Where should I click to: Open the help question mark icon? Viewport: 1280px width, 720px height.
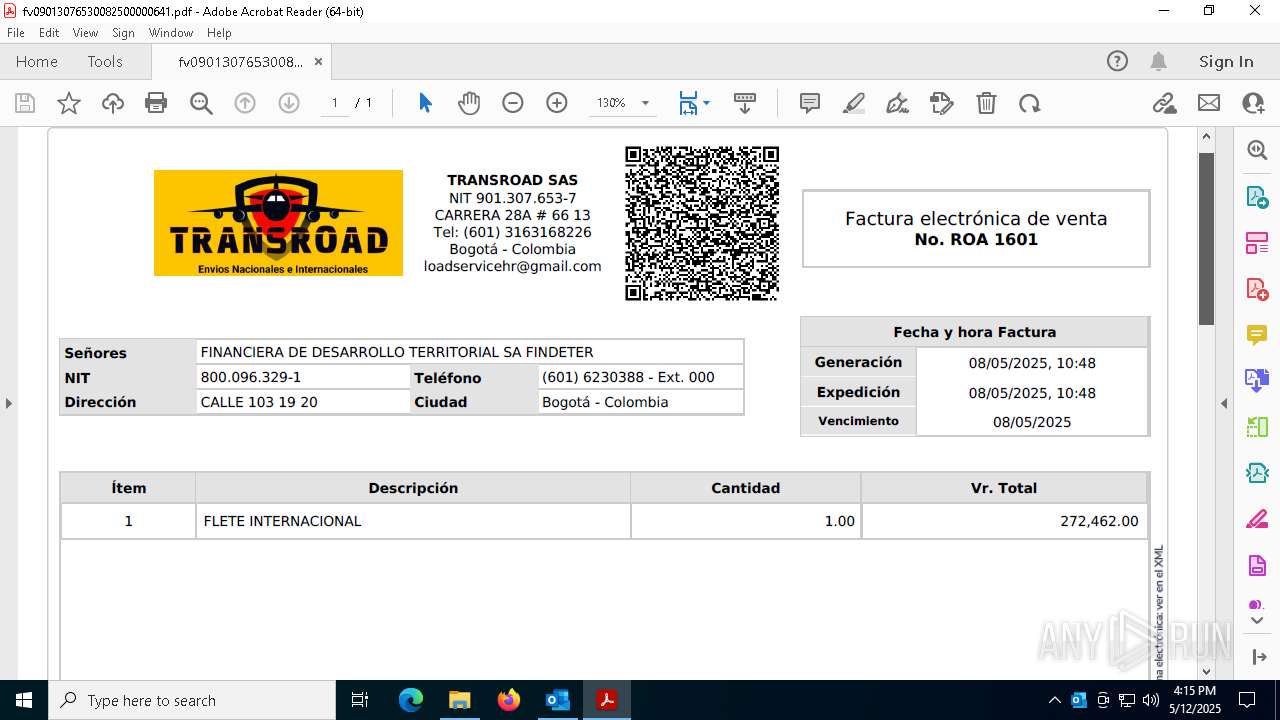click(x=1117, y=61)
